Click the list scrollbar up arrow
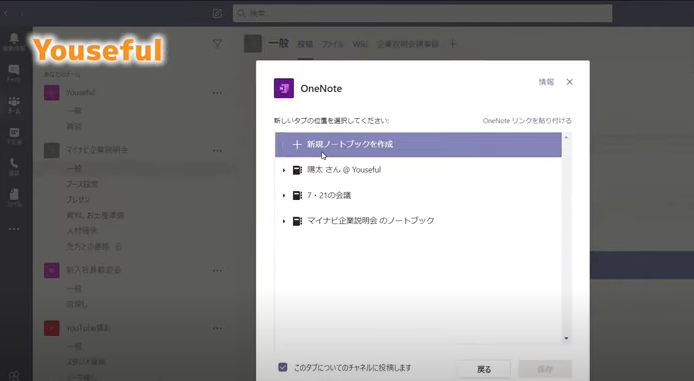694x381 pixels. (x=566, y=137)
